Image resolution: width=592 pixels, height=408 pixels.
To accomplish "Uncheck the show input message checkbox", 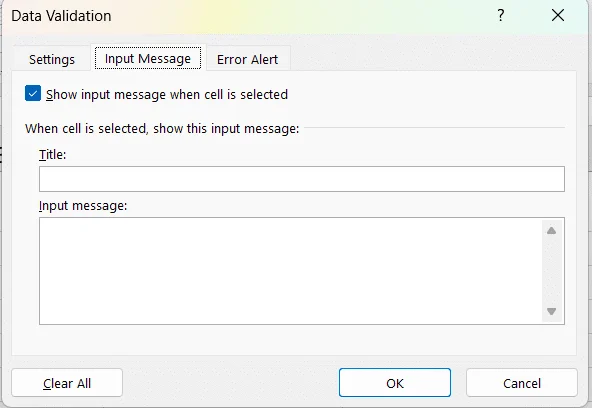I will (33, 94).
